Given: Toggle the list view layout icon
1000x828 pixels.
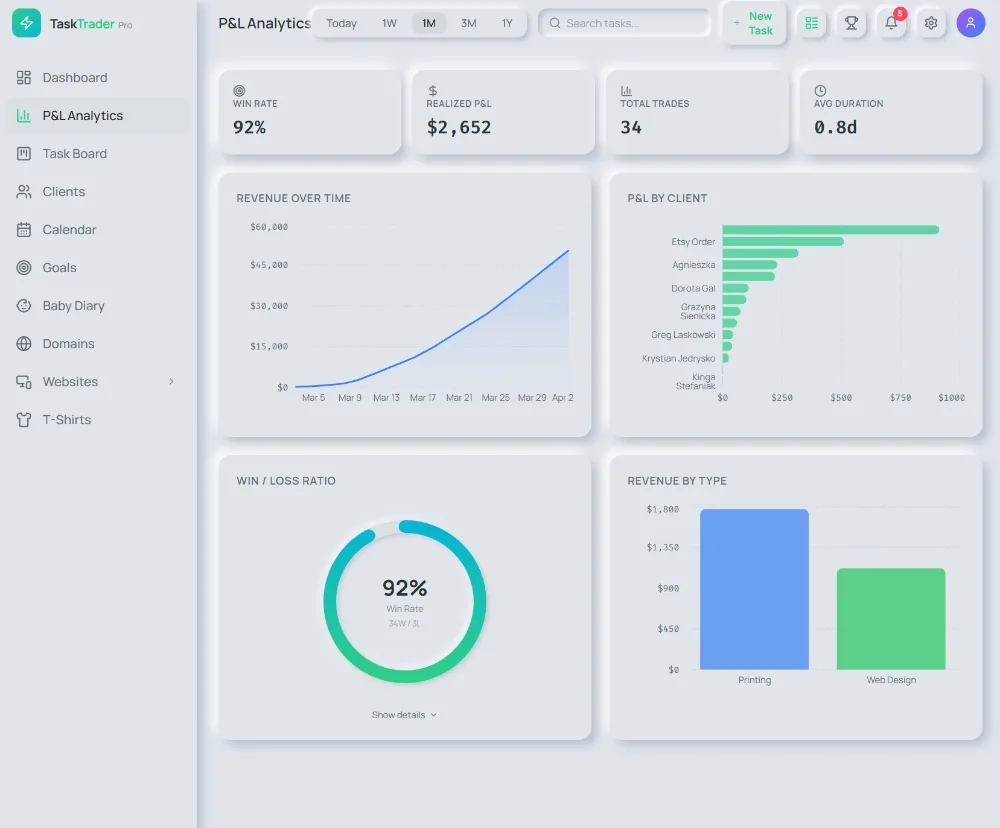Looking at the screenshot, I should (x=811, y=23).
